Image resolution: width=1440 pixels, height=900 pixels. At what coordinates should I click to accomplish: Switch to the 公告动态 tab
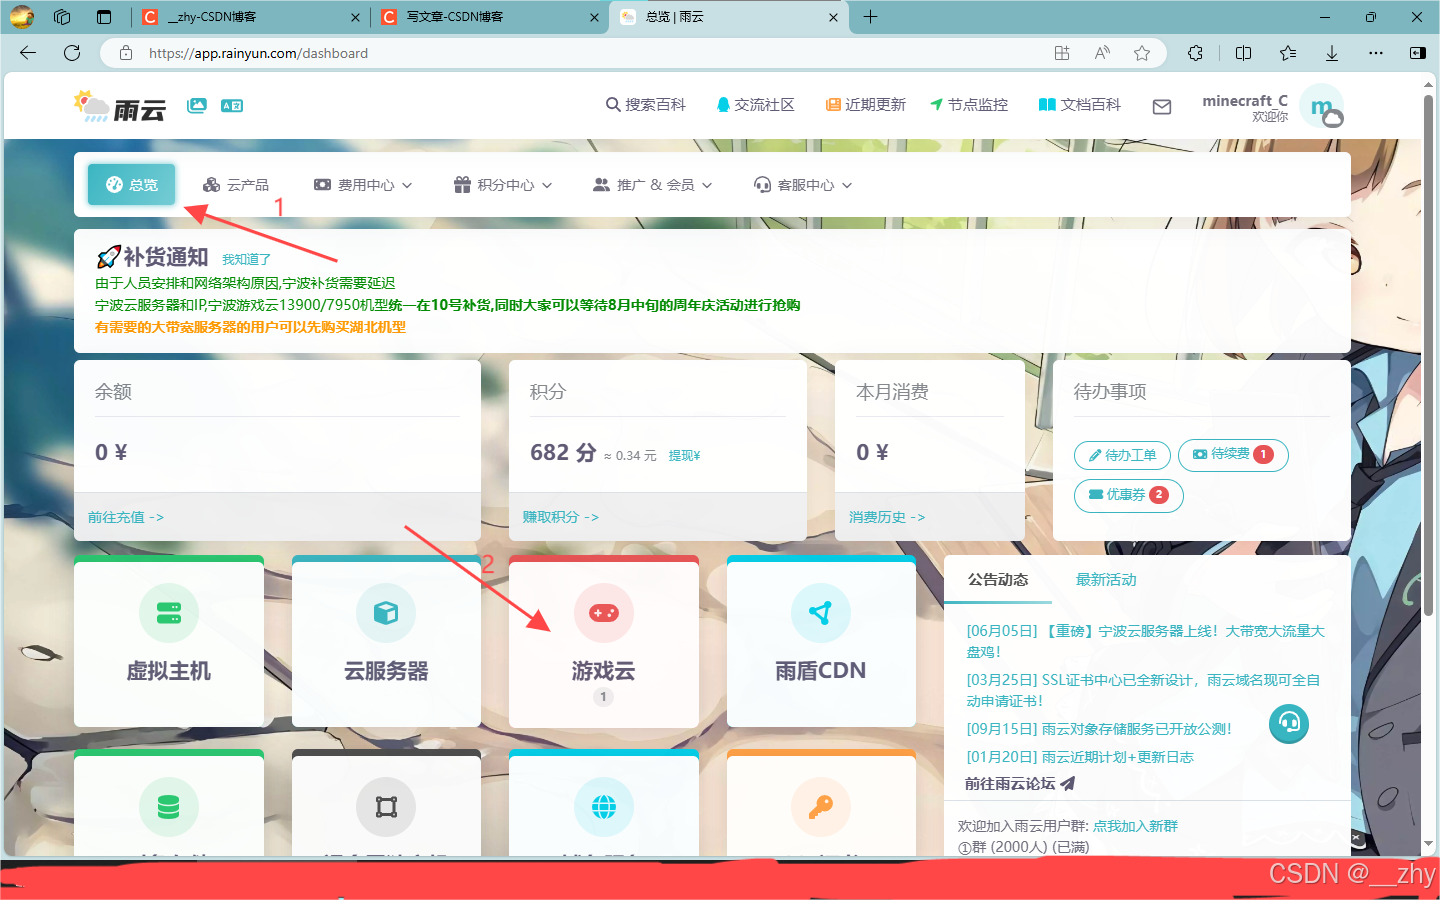pyautogui.click(x=998, y=580)
